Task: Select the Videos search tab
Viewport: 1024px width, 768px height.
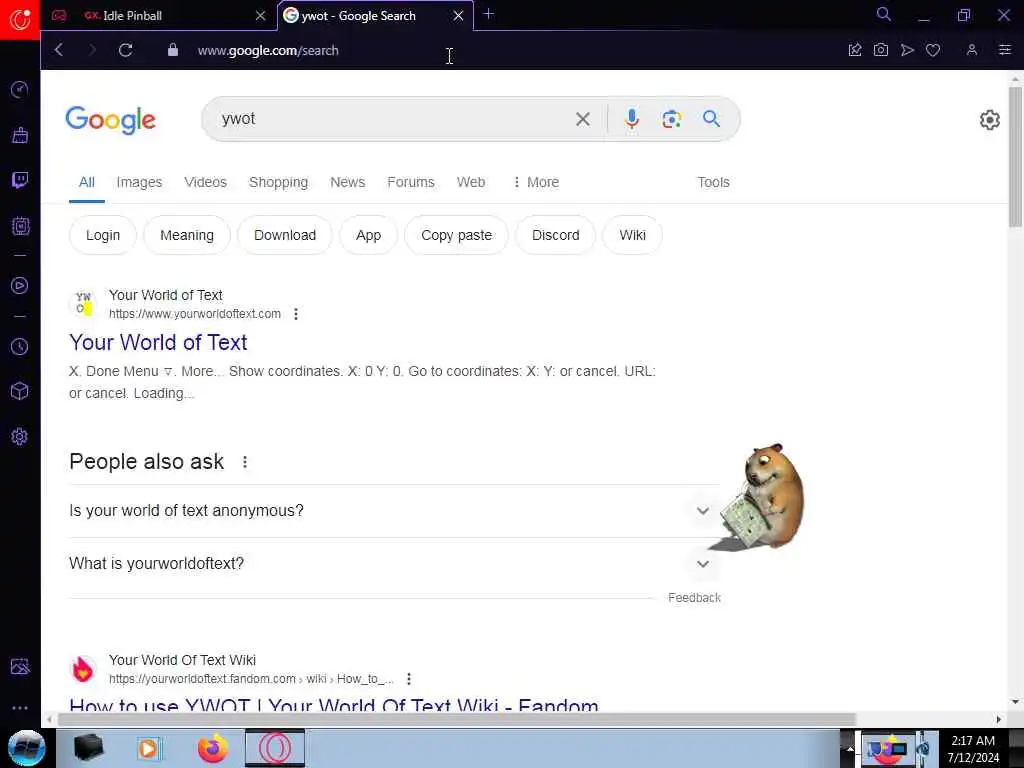Action: (x=205, y=182)
